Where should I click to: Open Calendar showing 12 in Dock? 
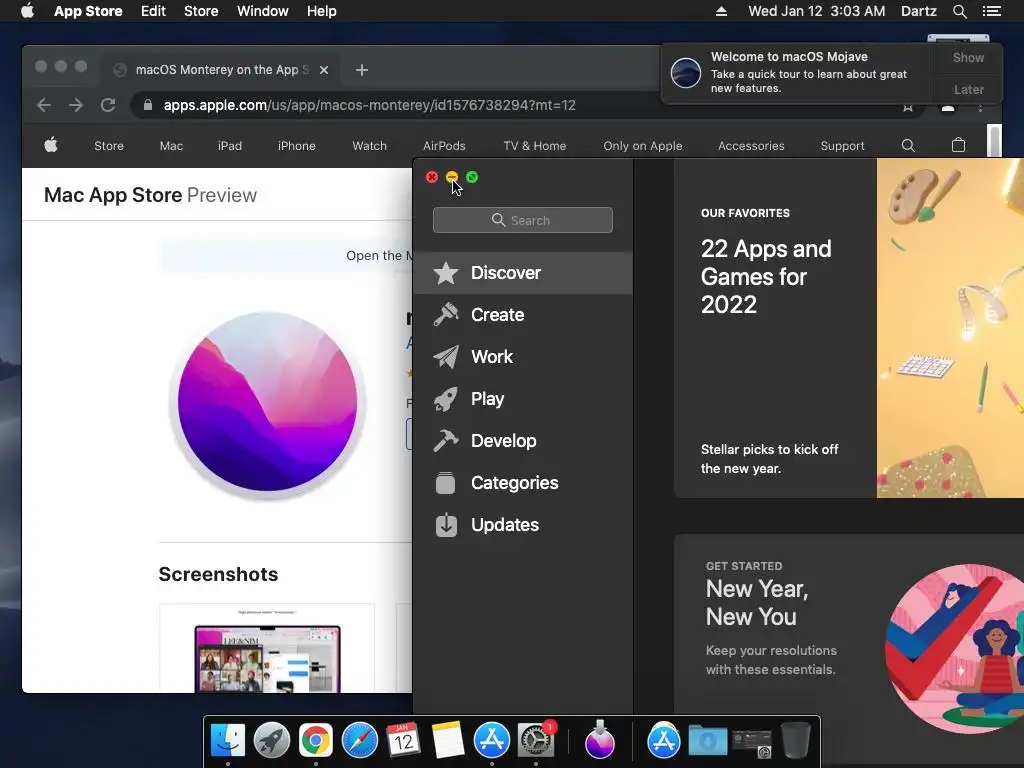pyautogui.click(x=403, y=741)
